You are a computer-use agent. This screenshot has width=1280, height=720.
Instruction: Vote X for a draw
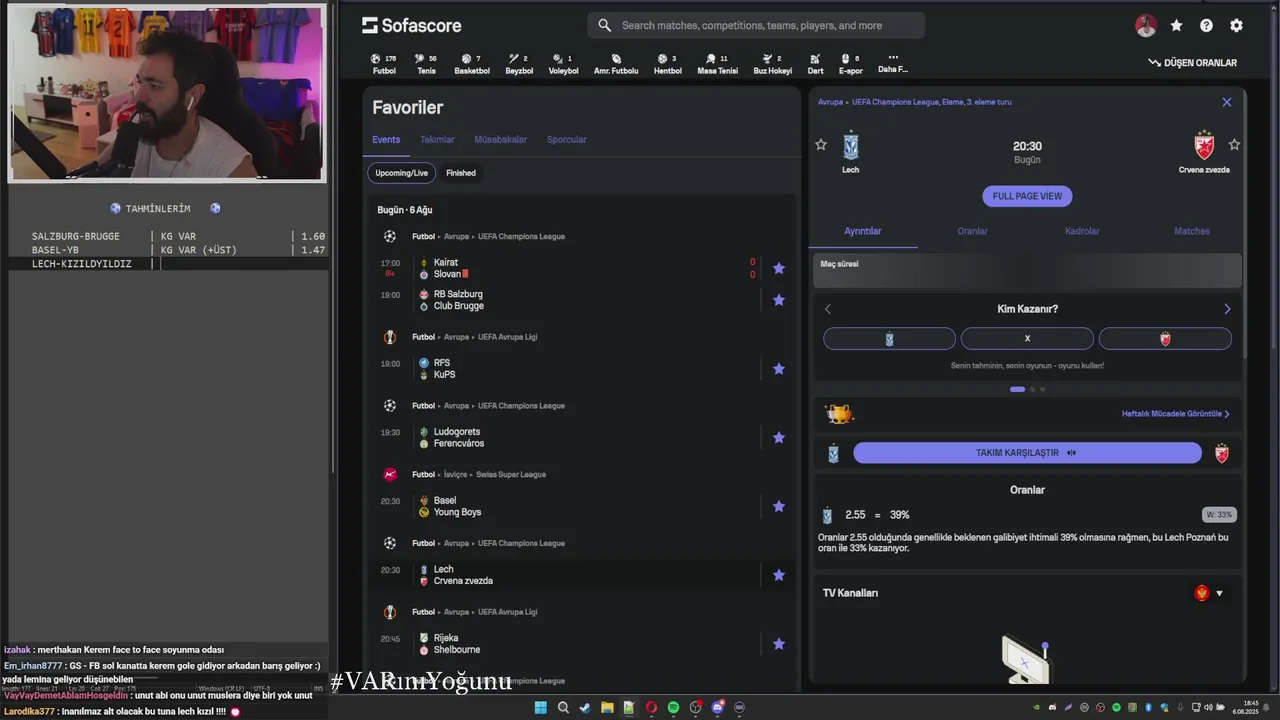pos(1027,339)
